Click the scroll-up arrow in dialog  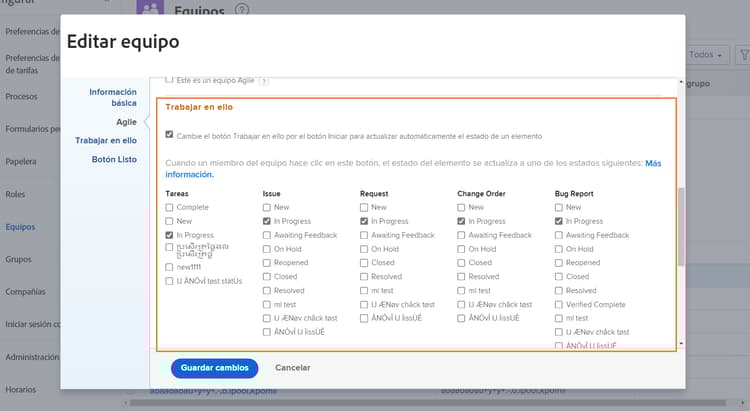(681, 82)
